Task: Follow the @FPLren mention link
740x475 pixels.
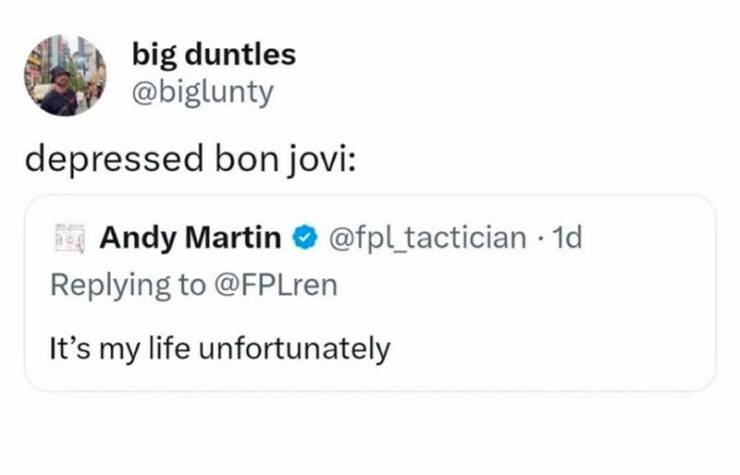Action: [274, 285]
